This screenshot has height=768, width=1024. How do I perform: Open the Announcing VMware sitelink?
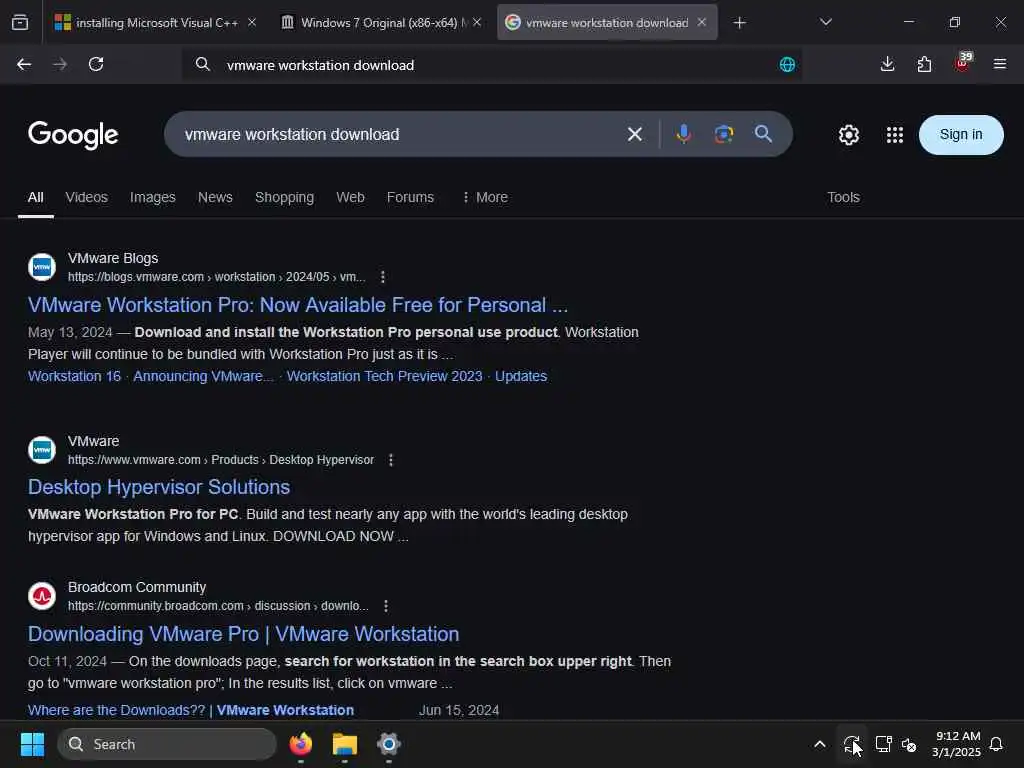pos(203,376)
